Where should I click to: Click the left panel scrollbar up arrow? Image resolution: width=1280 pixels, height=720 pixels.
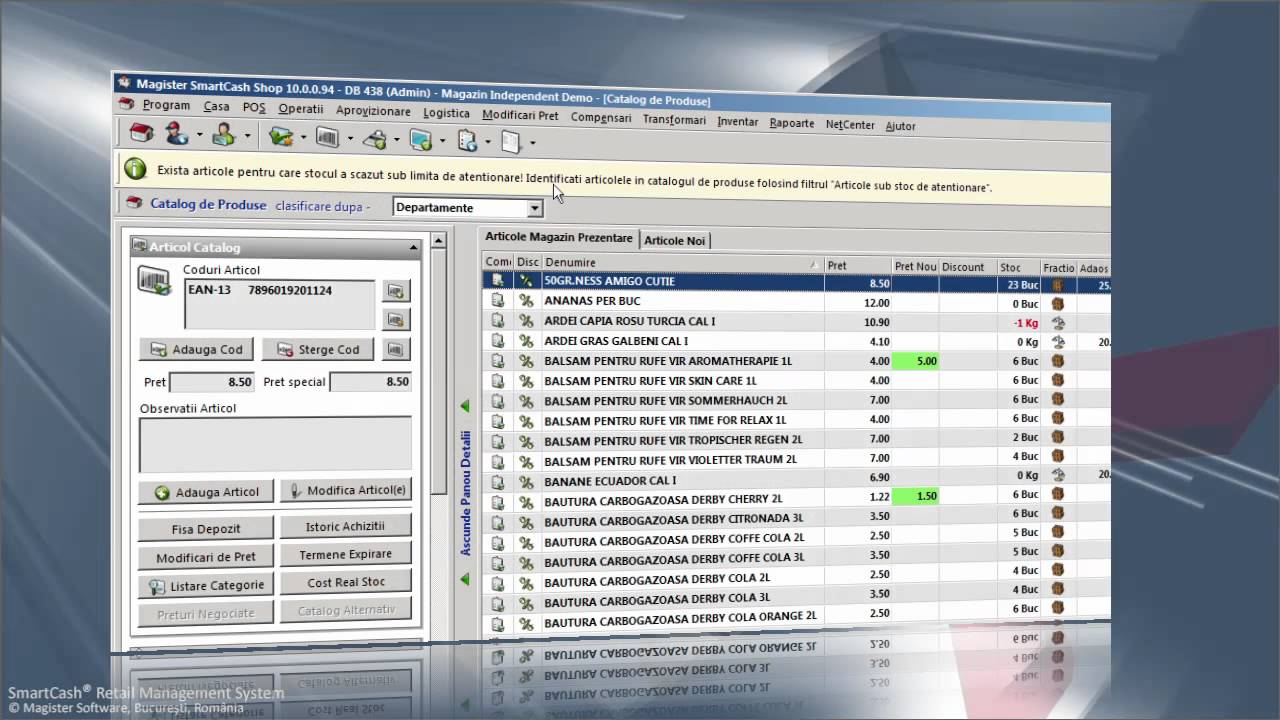[438, 241]
